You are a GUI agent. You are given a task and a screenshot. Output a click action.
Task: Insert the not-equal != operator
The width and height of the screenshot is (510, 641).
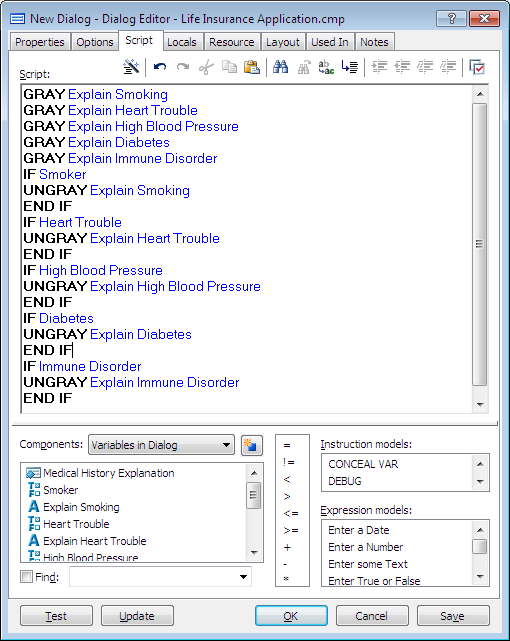289,462
